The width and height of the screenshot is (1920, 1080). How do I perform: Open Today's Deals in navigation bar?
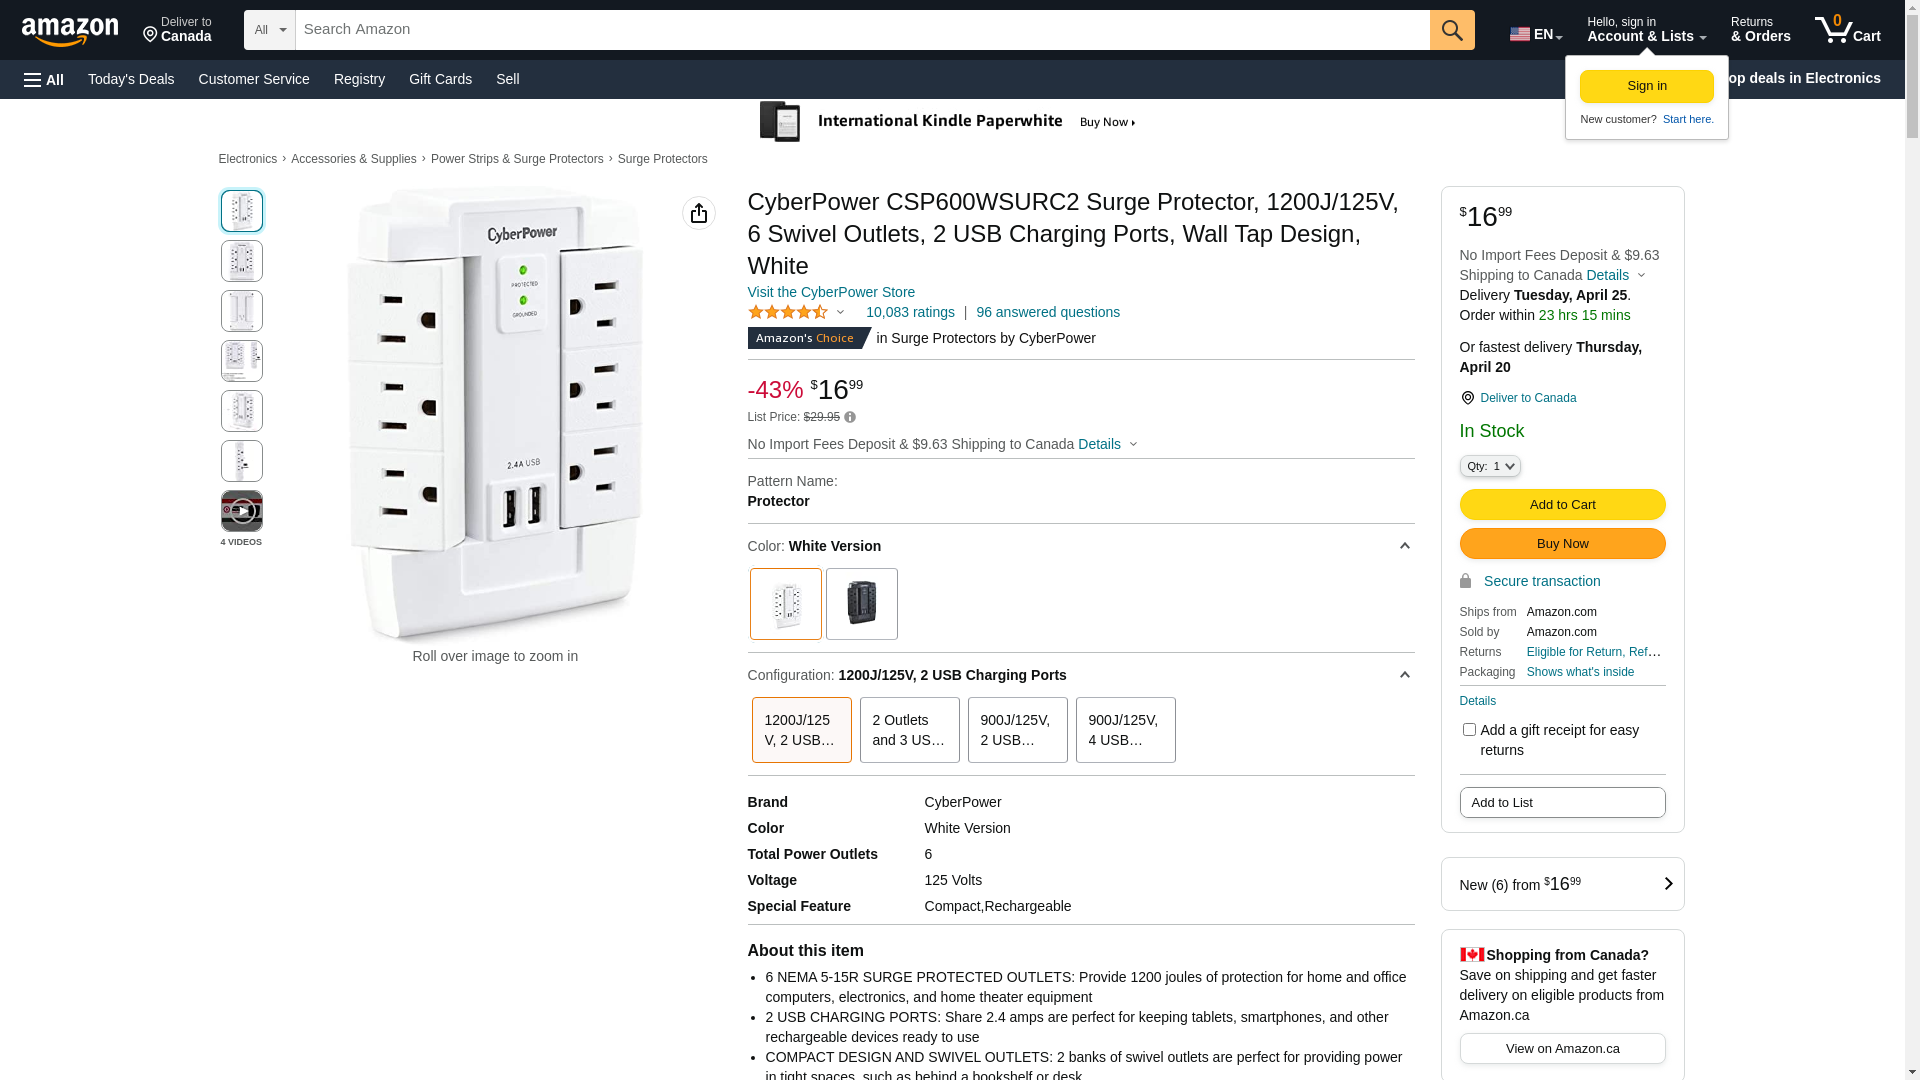(x=131, y=79)
